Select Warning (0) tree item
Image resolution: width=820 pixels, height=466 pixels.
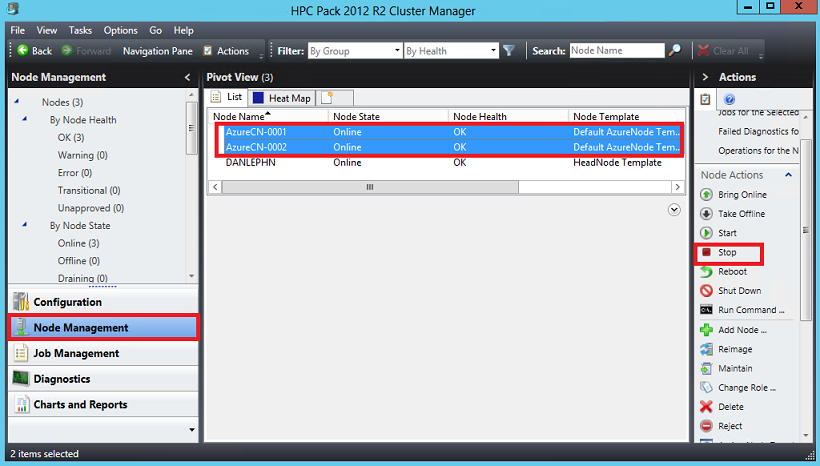point(83,155)
